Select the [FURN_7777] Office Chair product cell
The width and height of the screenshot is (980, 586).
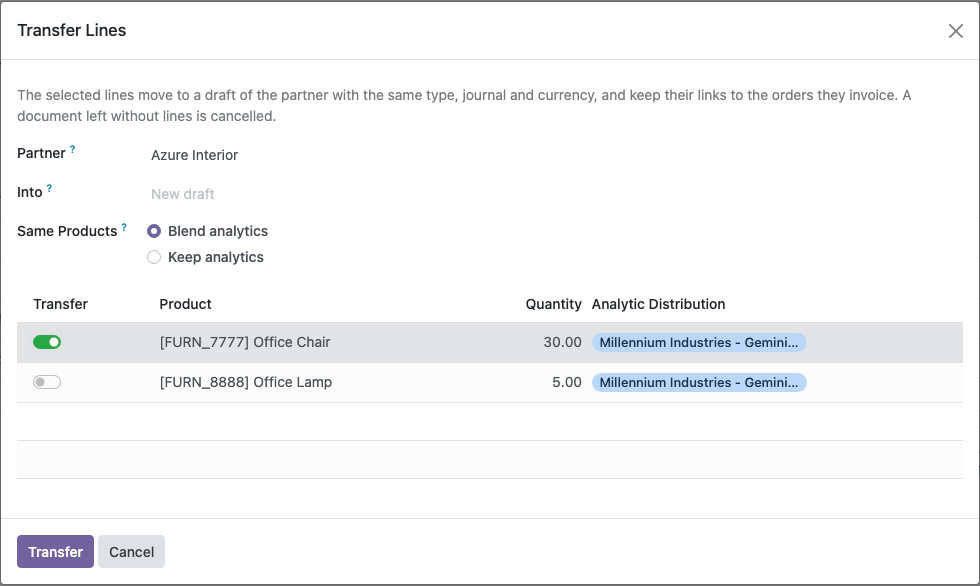tap(244, 342)
